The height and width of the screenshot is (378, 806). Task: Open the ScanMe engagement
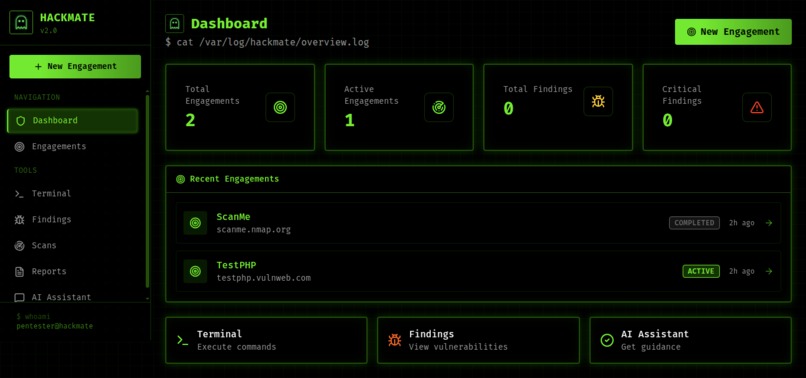[478, 223]
